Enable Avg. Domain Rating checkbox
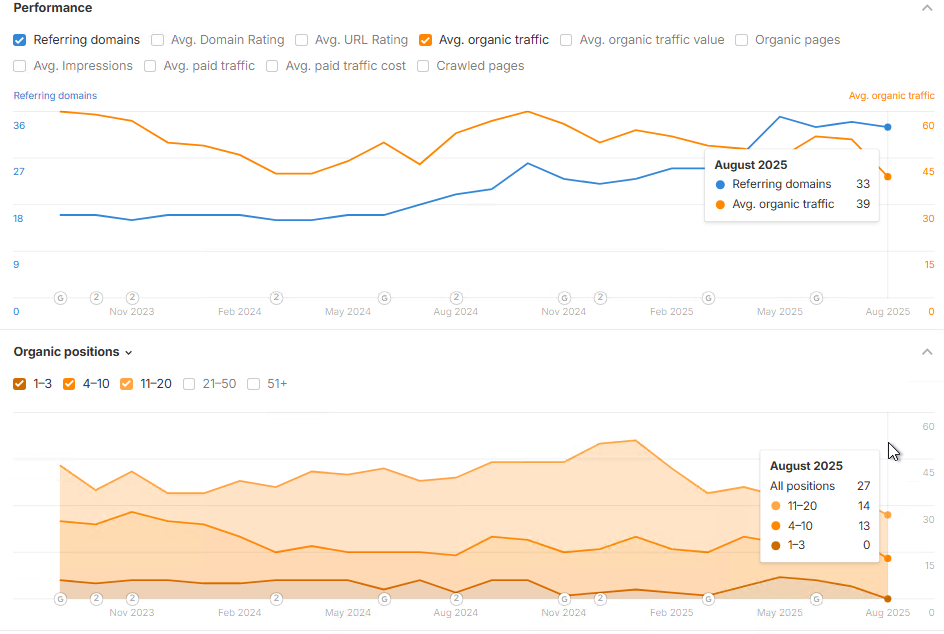 point(157,40)
